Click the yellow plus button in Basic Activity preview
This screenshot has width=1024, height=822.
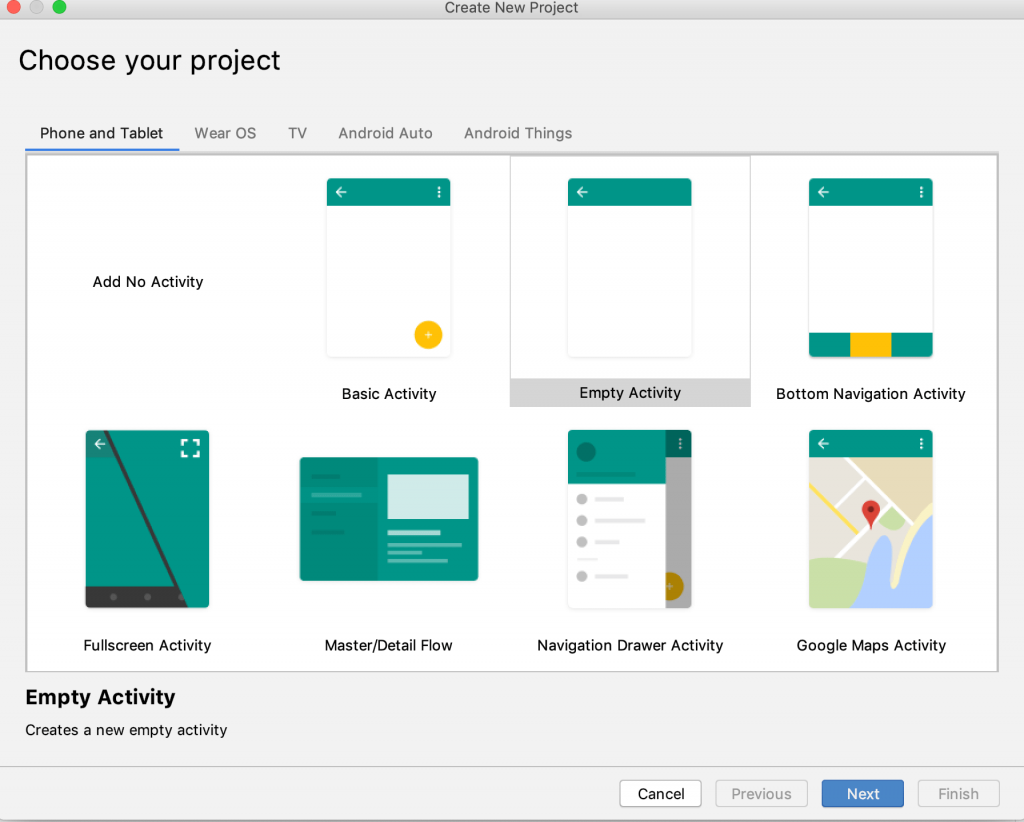(428, 335)
